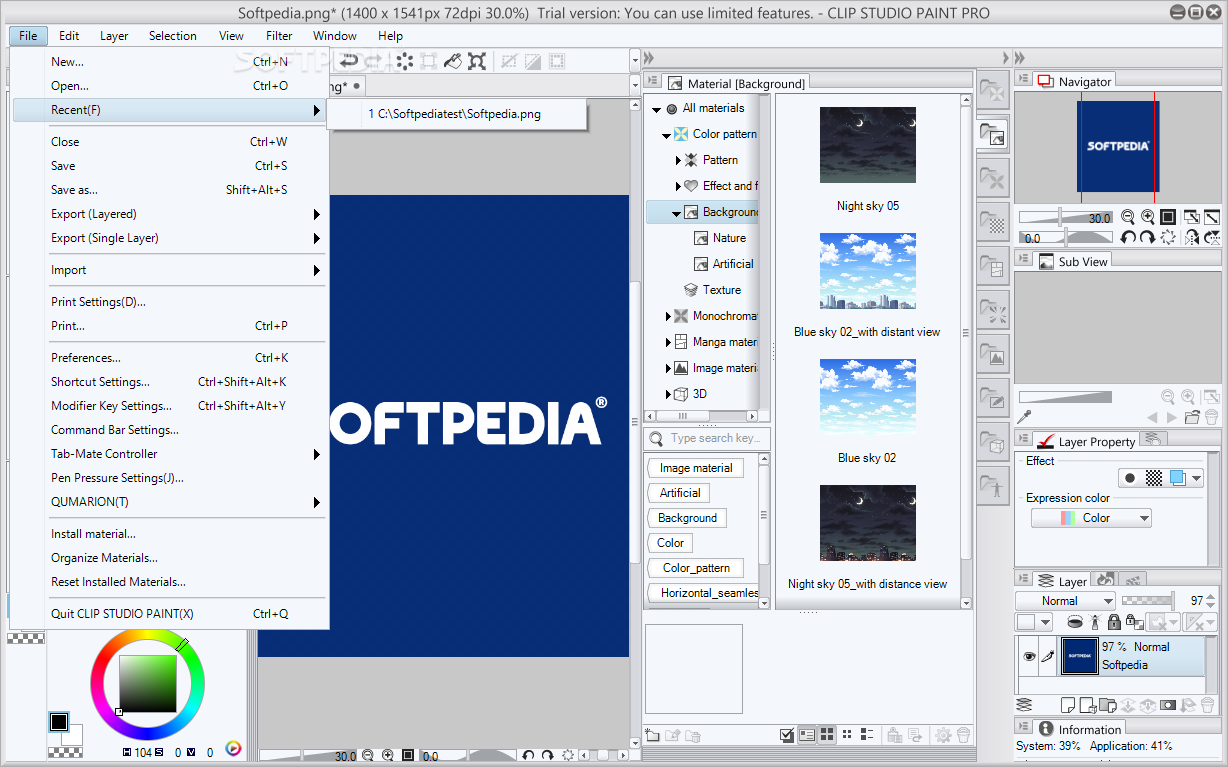
Task: Expand the Monochromatic pattern node
Action: coord(668,316)
